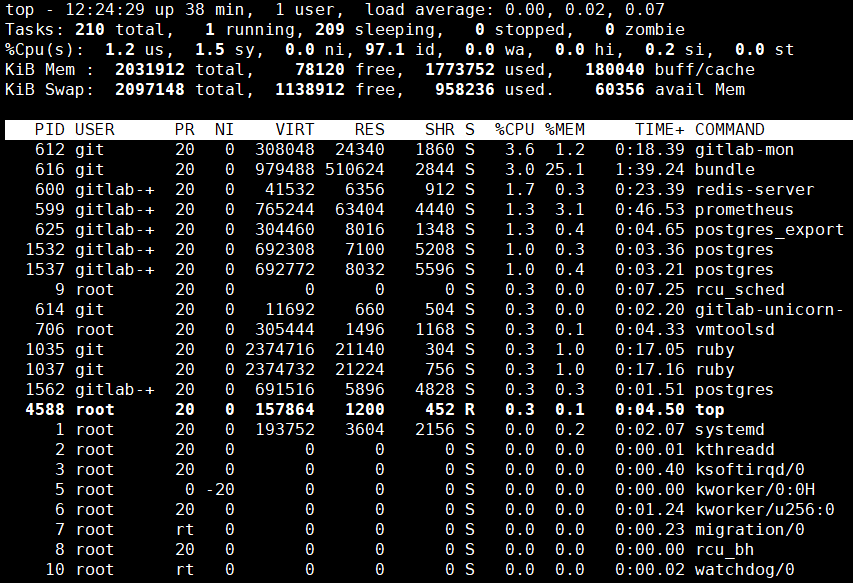Click the COMMAND column header
853x583 pixels.
click(729, 130)
